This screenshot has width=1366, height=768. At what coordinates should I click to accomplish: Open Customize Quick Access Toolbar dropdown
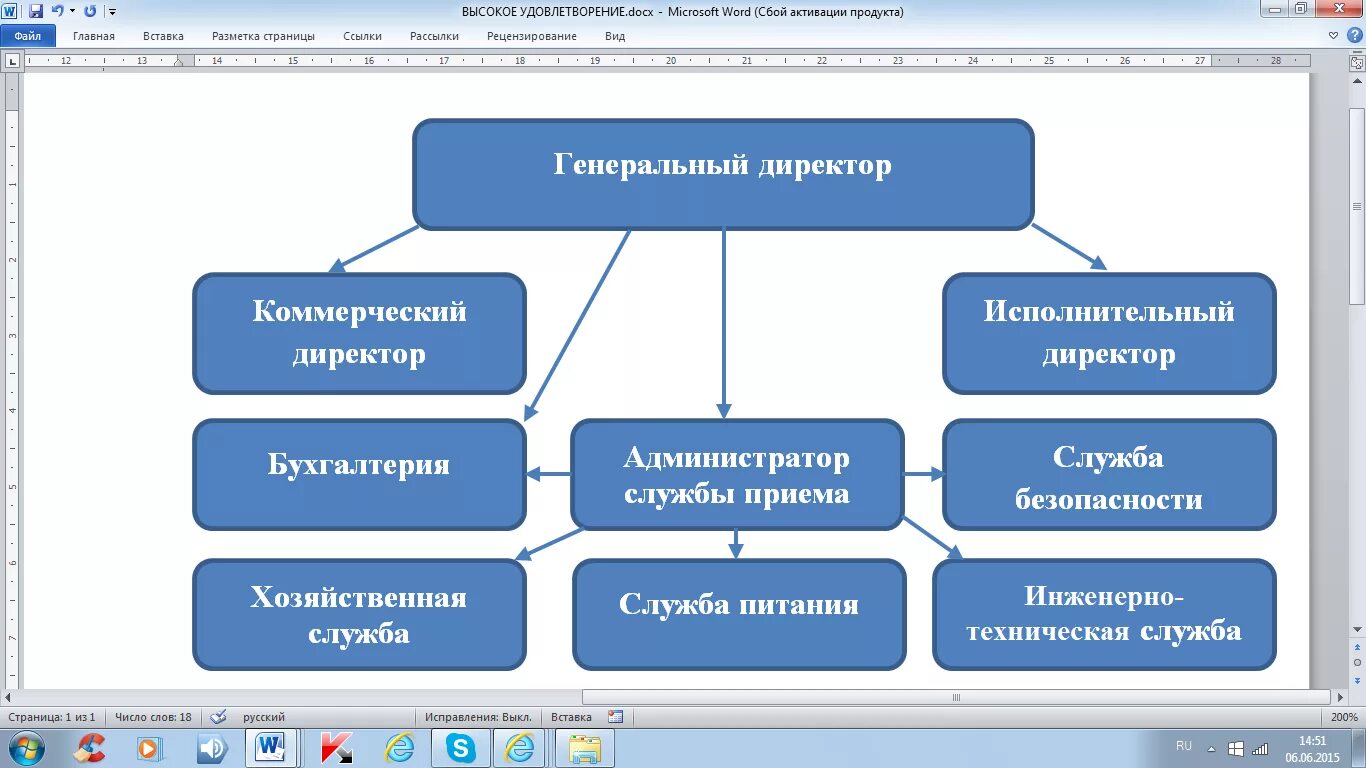click(x=112, y=12)
